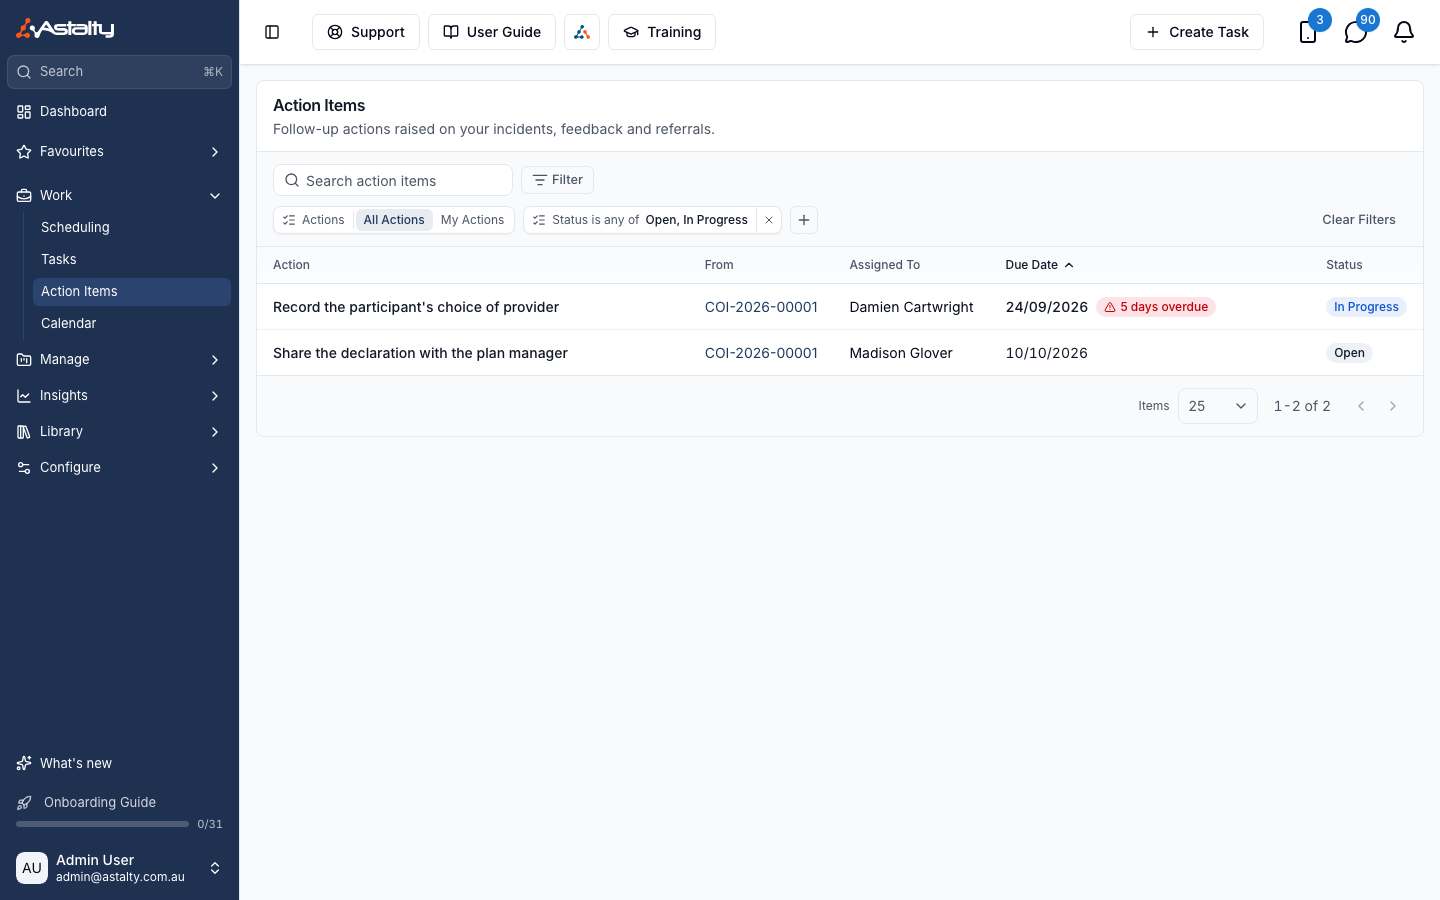
Task: Click the 24/09/2026 due date
Action: tap(1046, 307)
